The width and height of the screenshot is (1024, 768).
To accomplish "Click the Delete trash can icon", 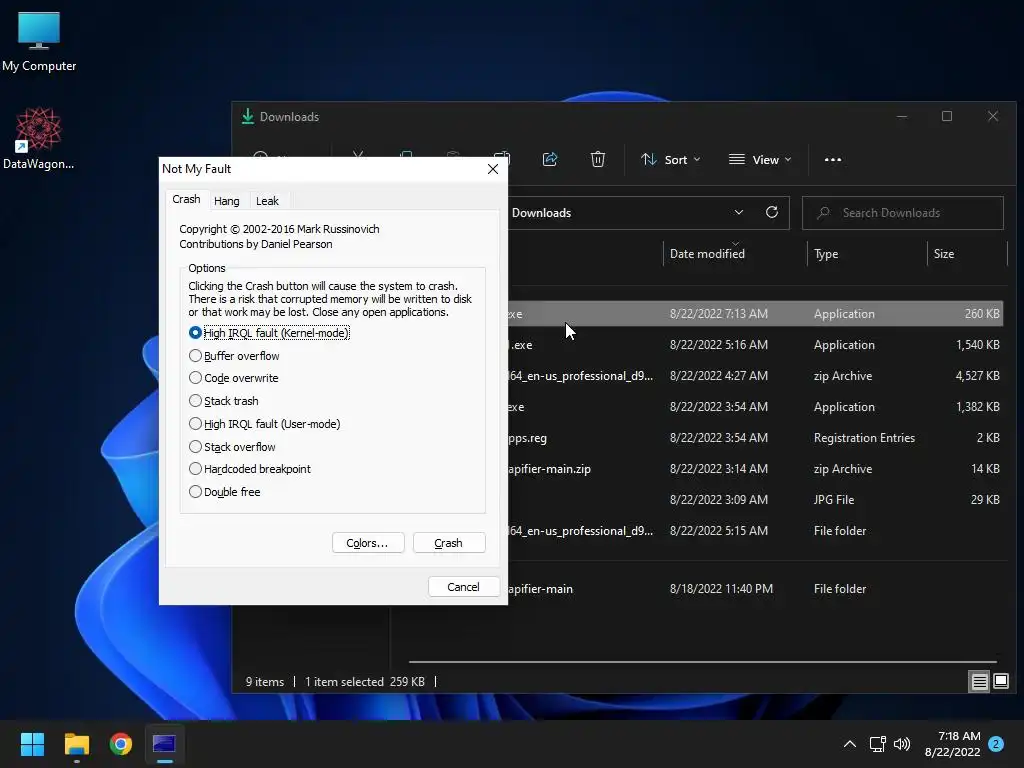I will pyautogui.click(x=598, y=159).
